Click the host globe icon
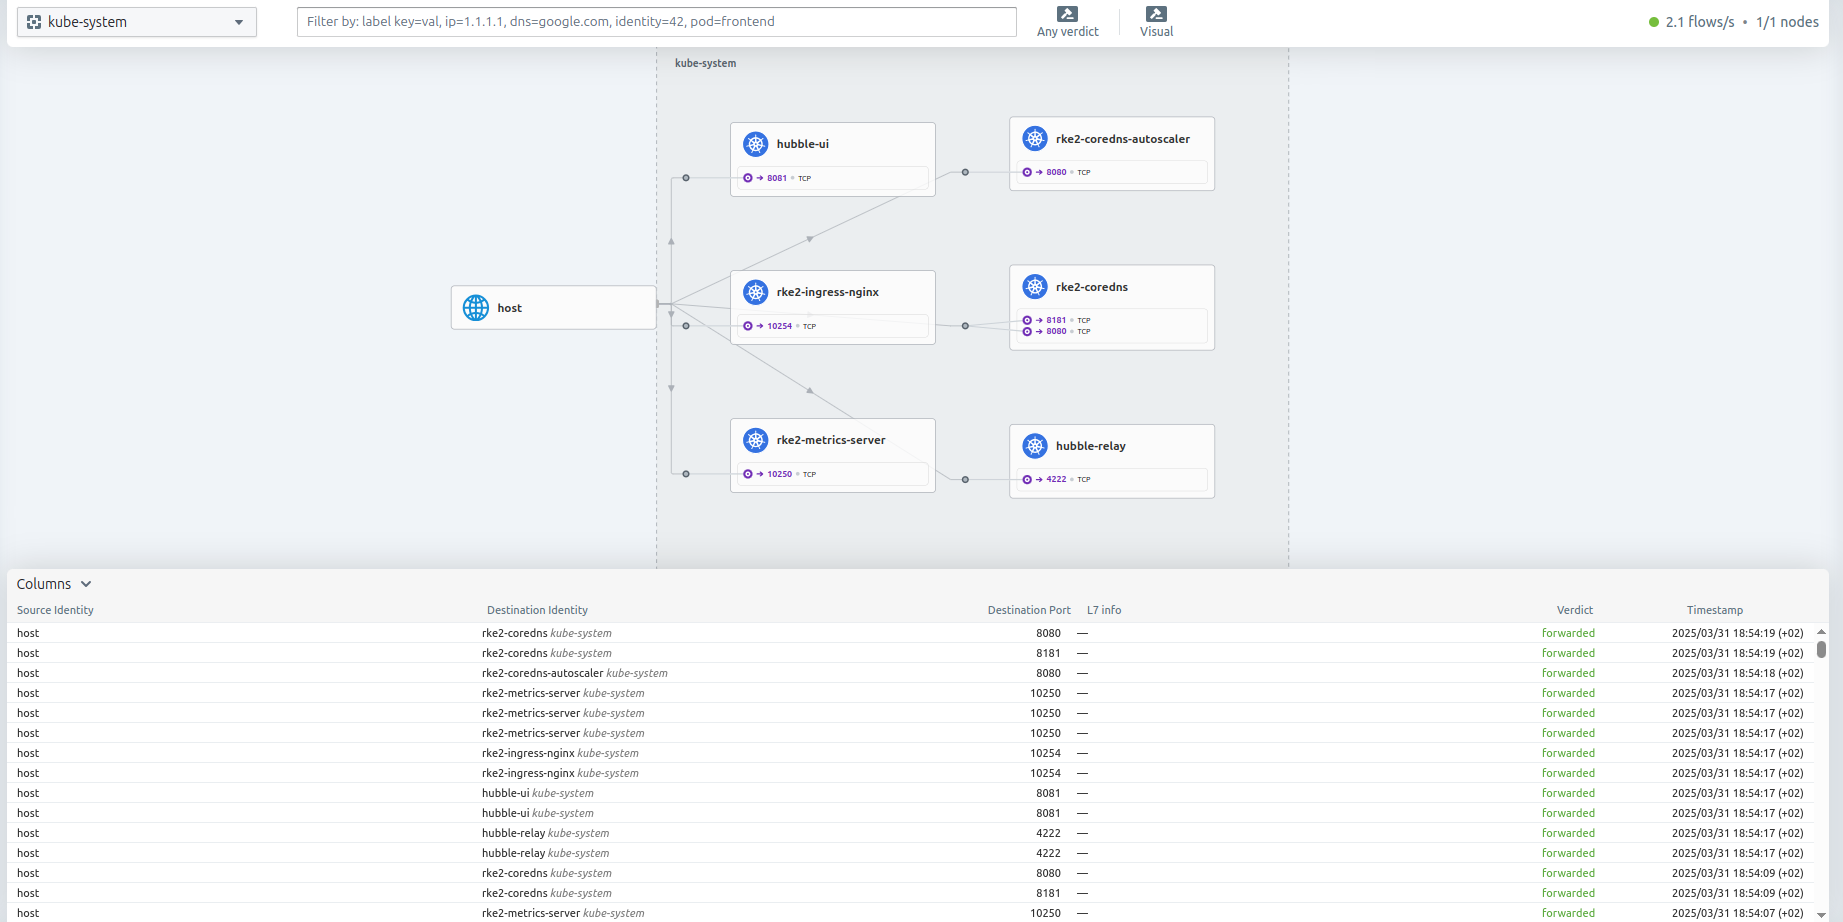Screen dimensions: 1843x922 476,308
